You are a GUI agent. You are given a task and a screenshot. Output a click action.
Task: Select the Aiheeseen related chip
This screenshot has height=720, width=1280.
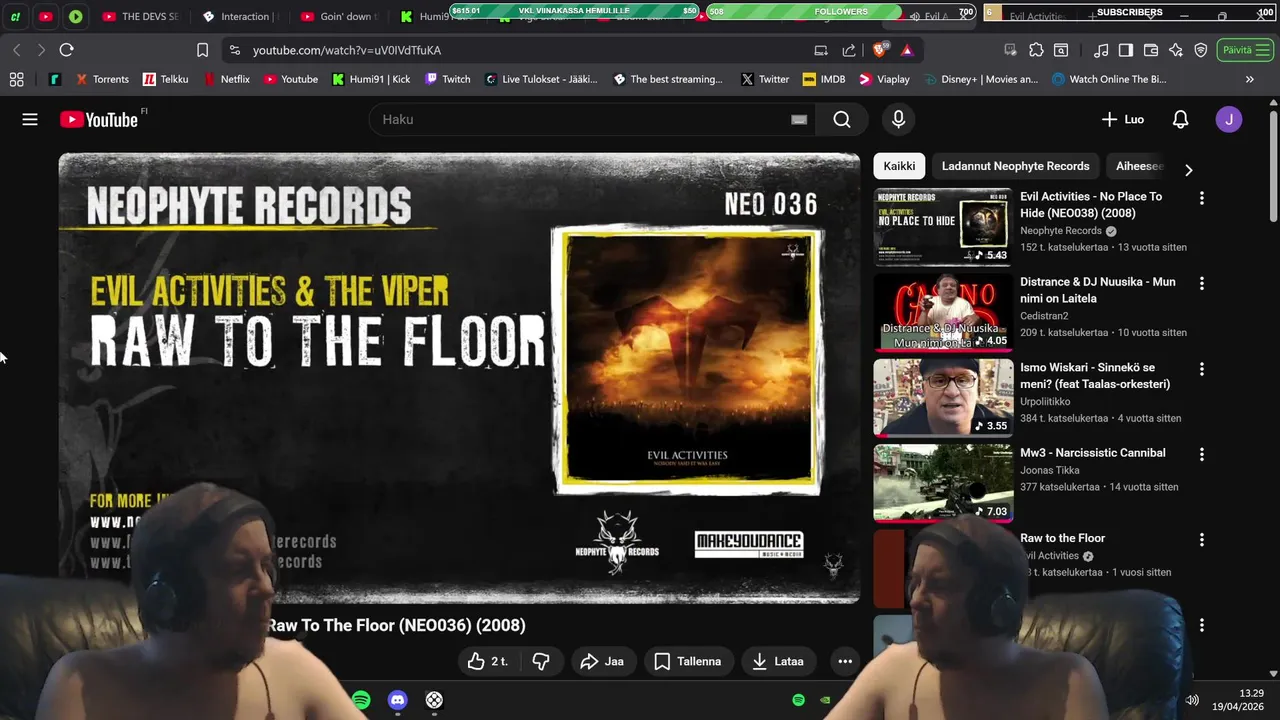(1139, 166)
